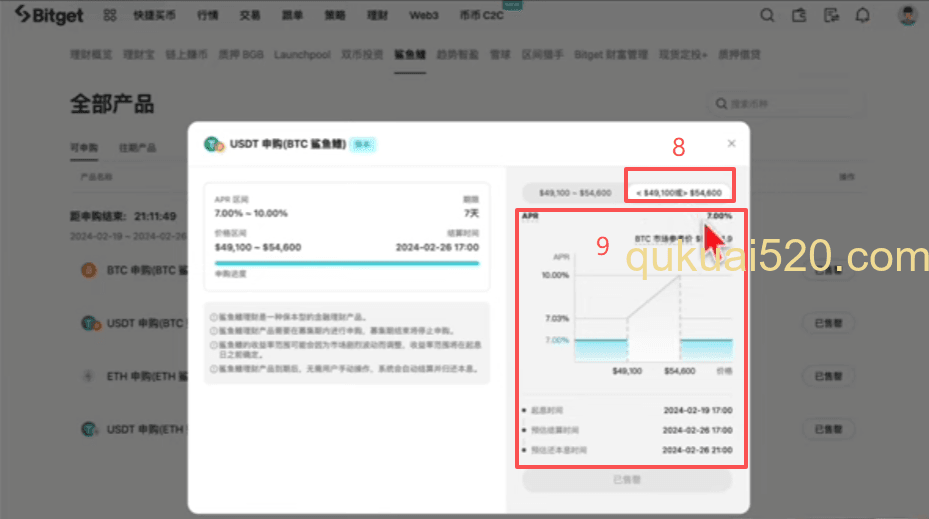Go to 趋势智盈 sub-tab
Screen dimensions: 929x519
tap(457, 55)
